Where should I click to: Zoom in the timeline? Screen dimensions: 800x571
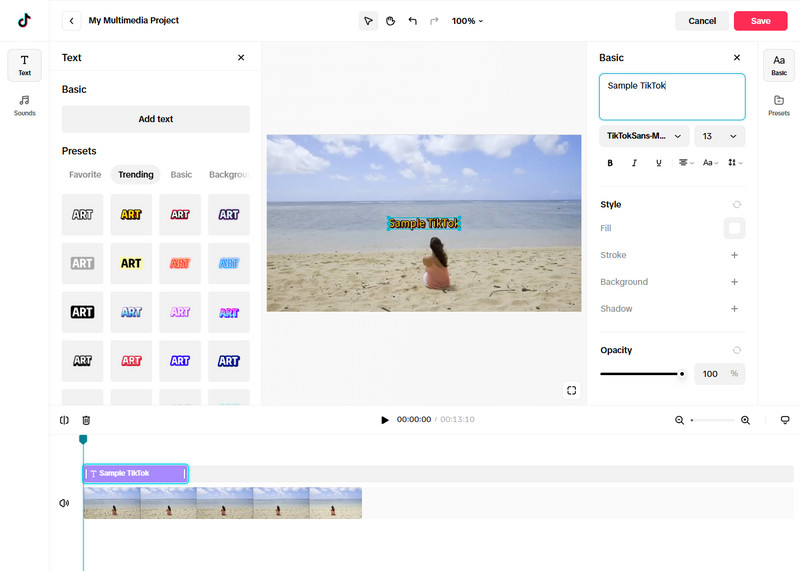[745, 420]
